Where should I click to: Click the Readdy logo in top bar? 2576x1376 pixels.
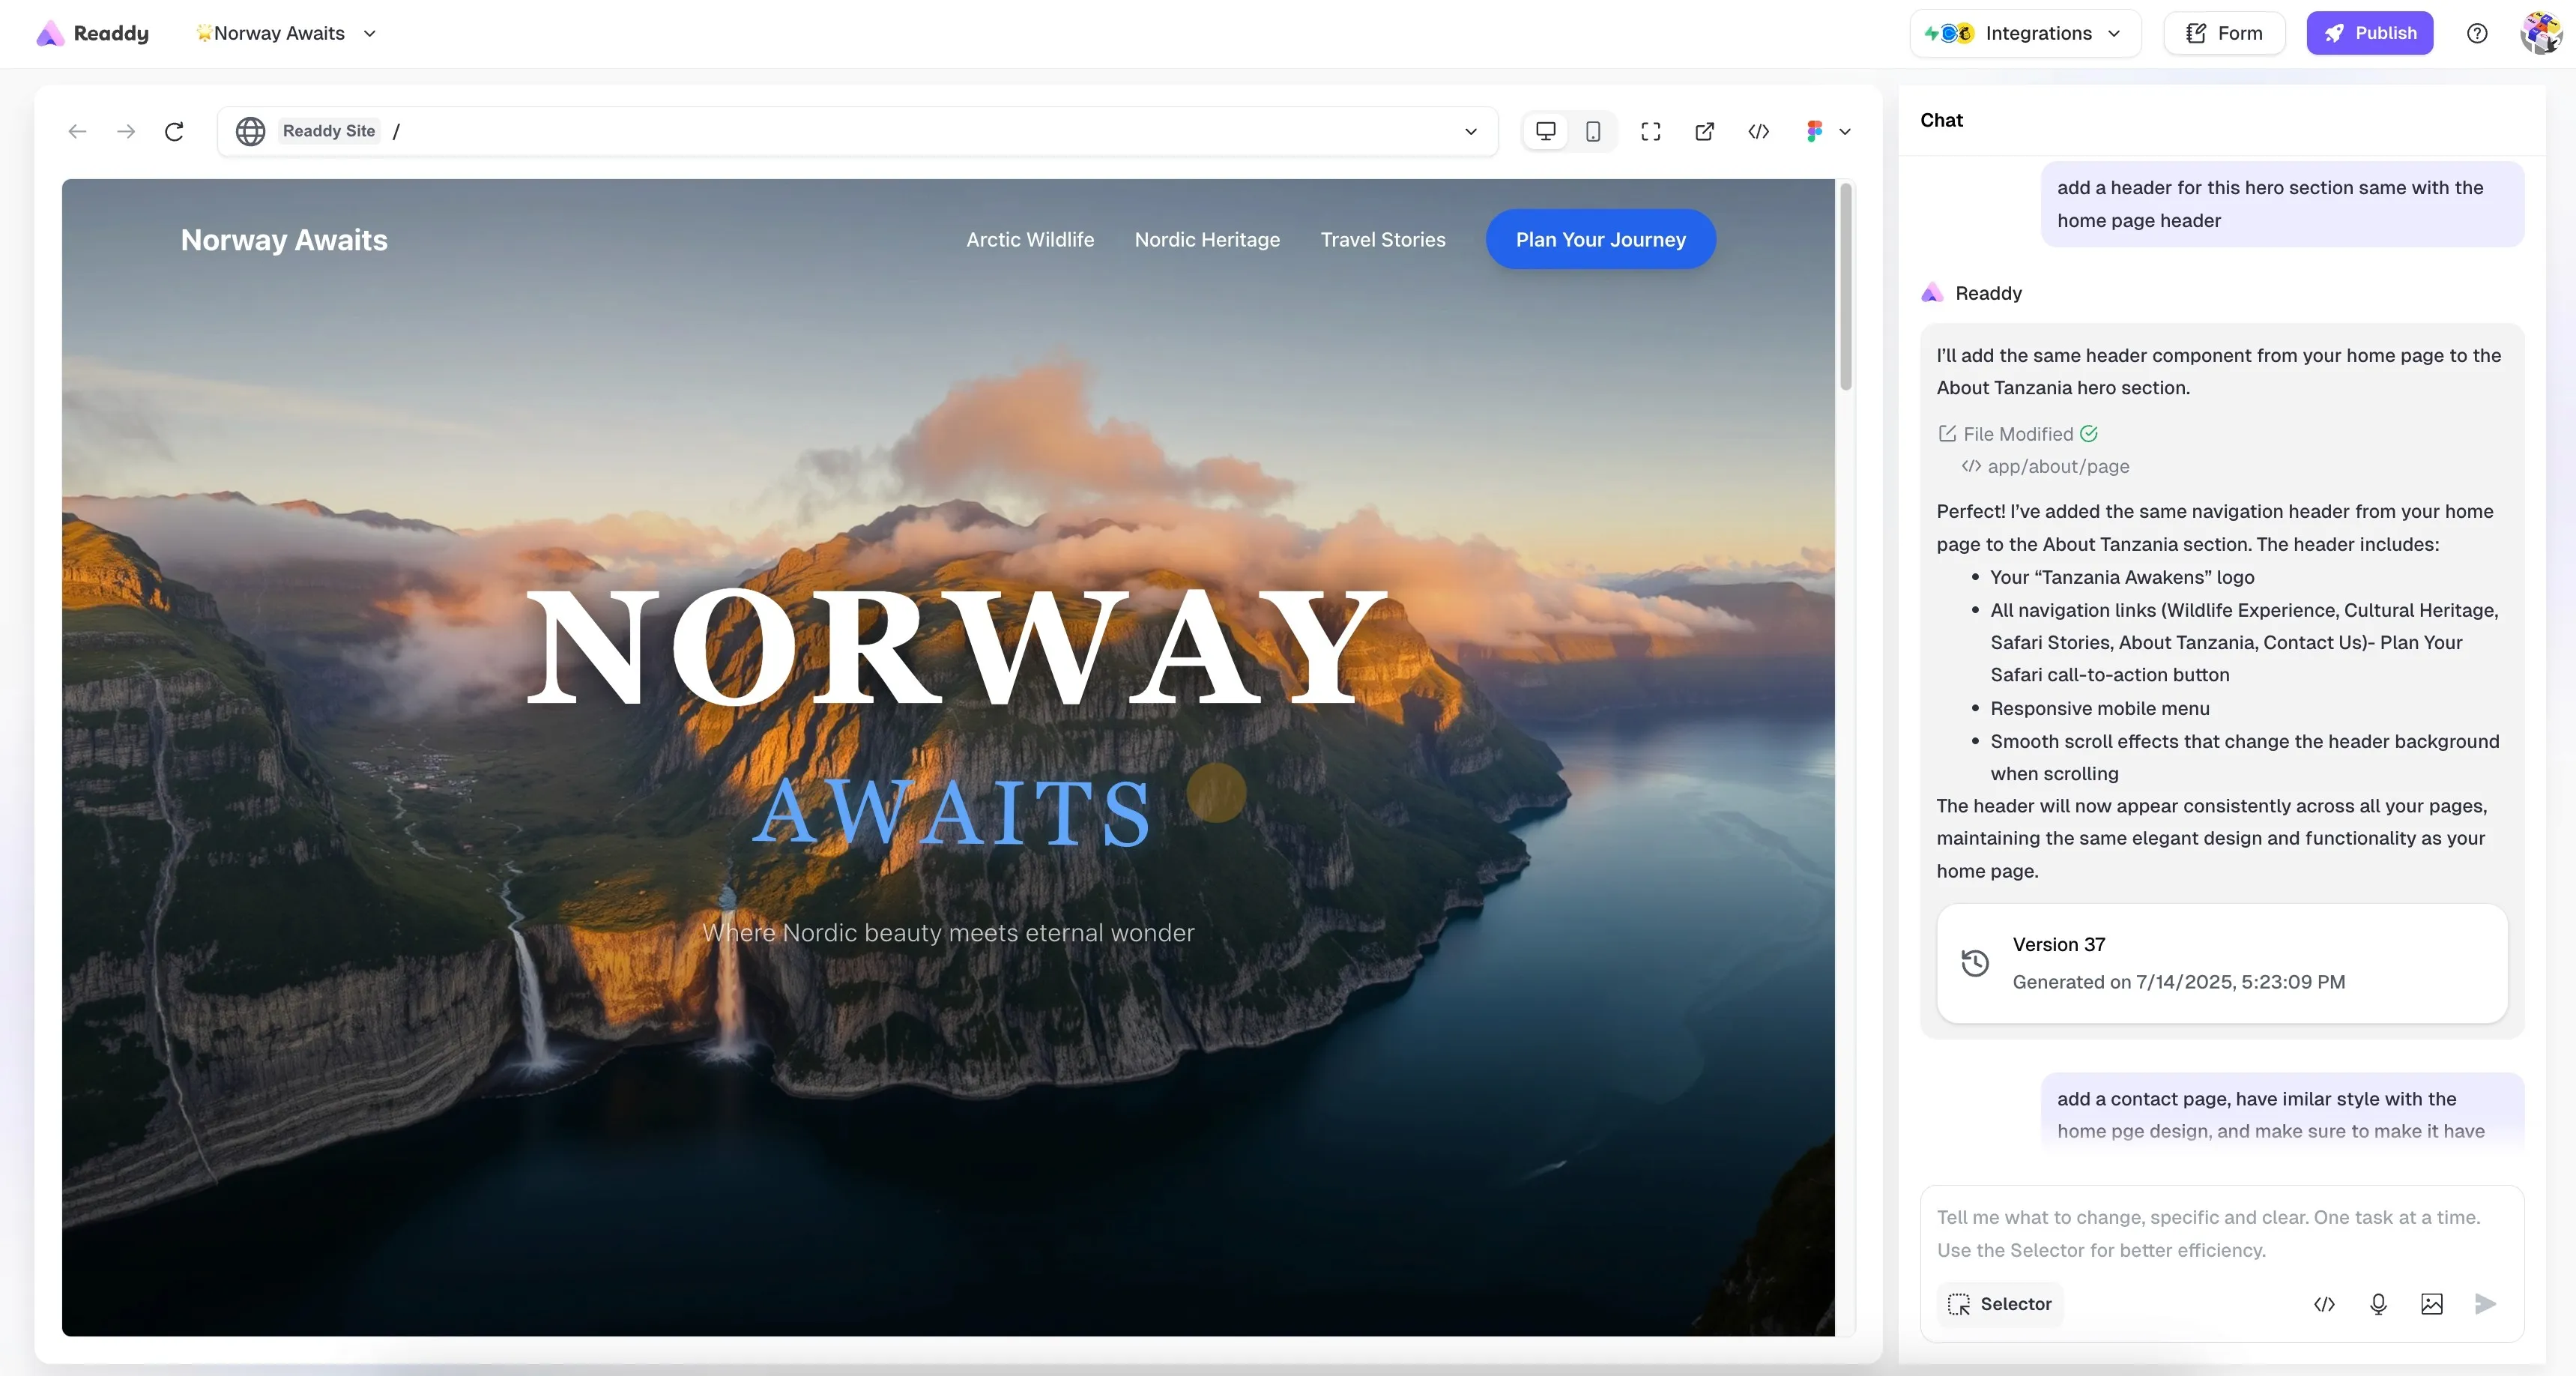[92, 33]
